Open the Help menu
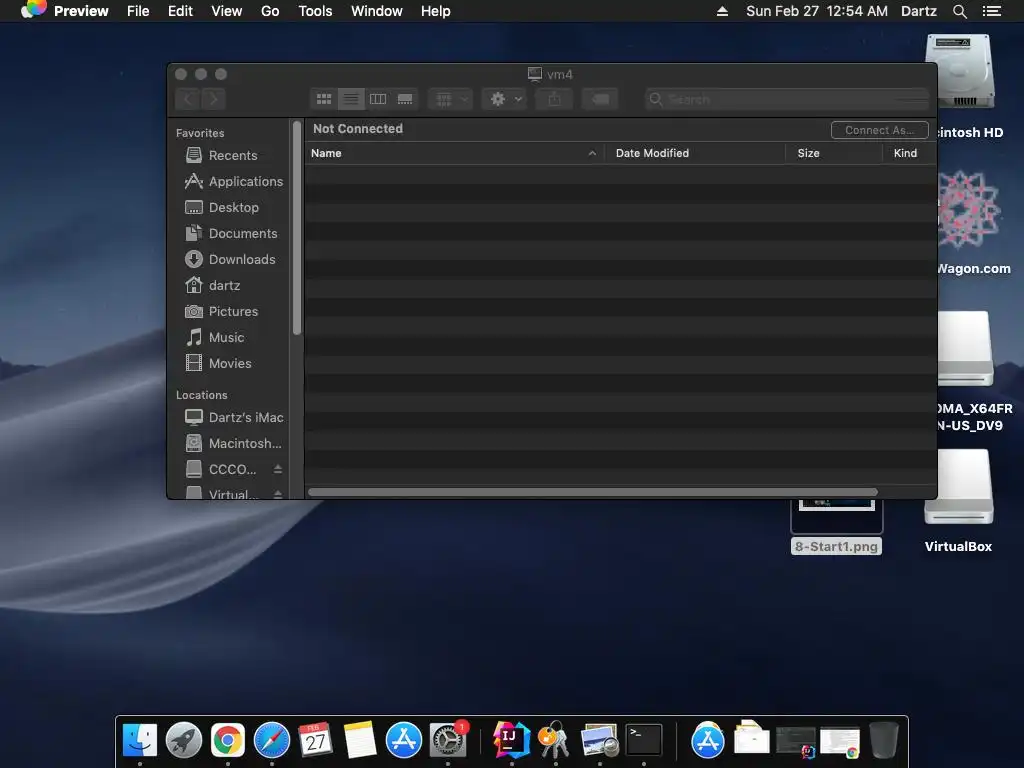This screenshot has height=768, width=1024. (436, 11)
